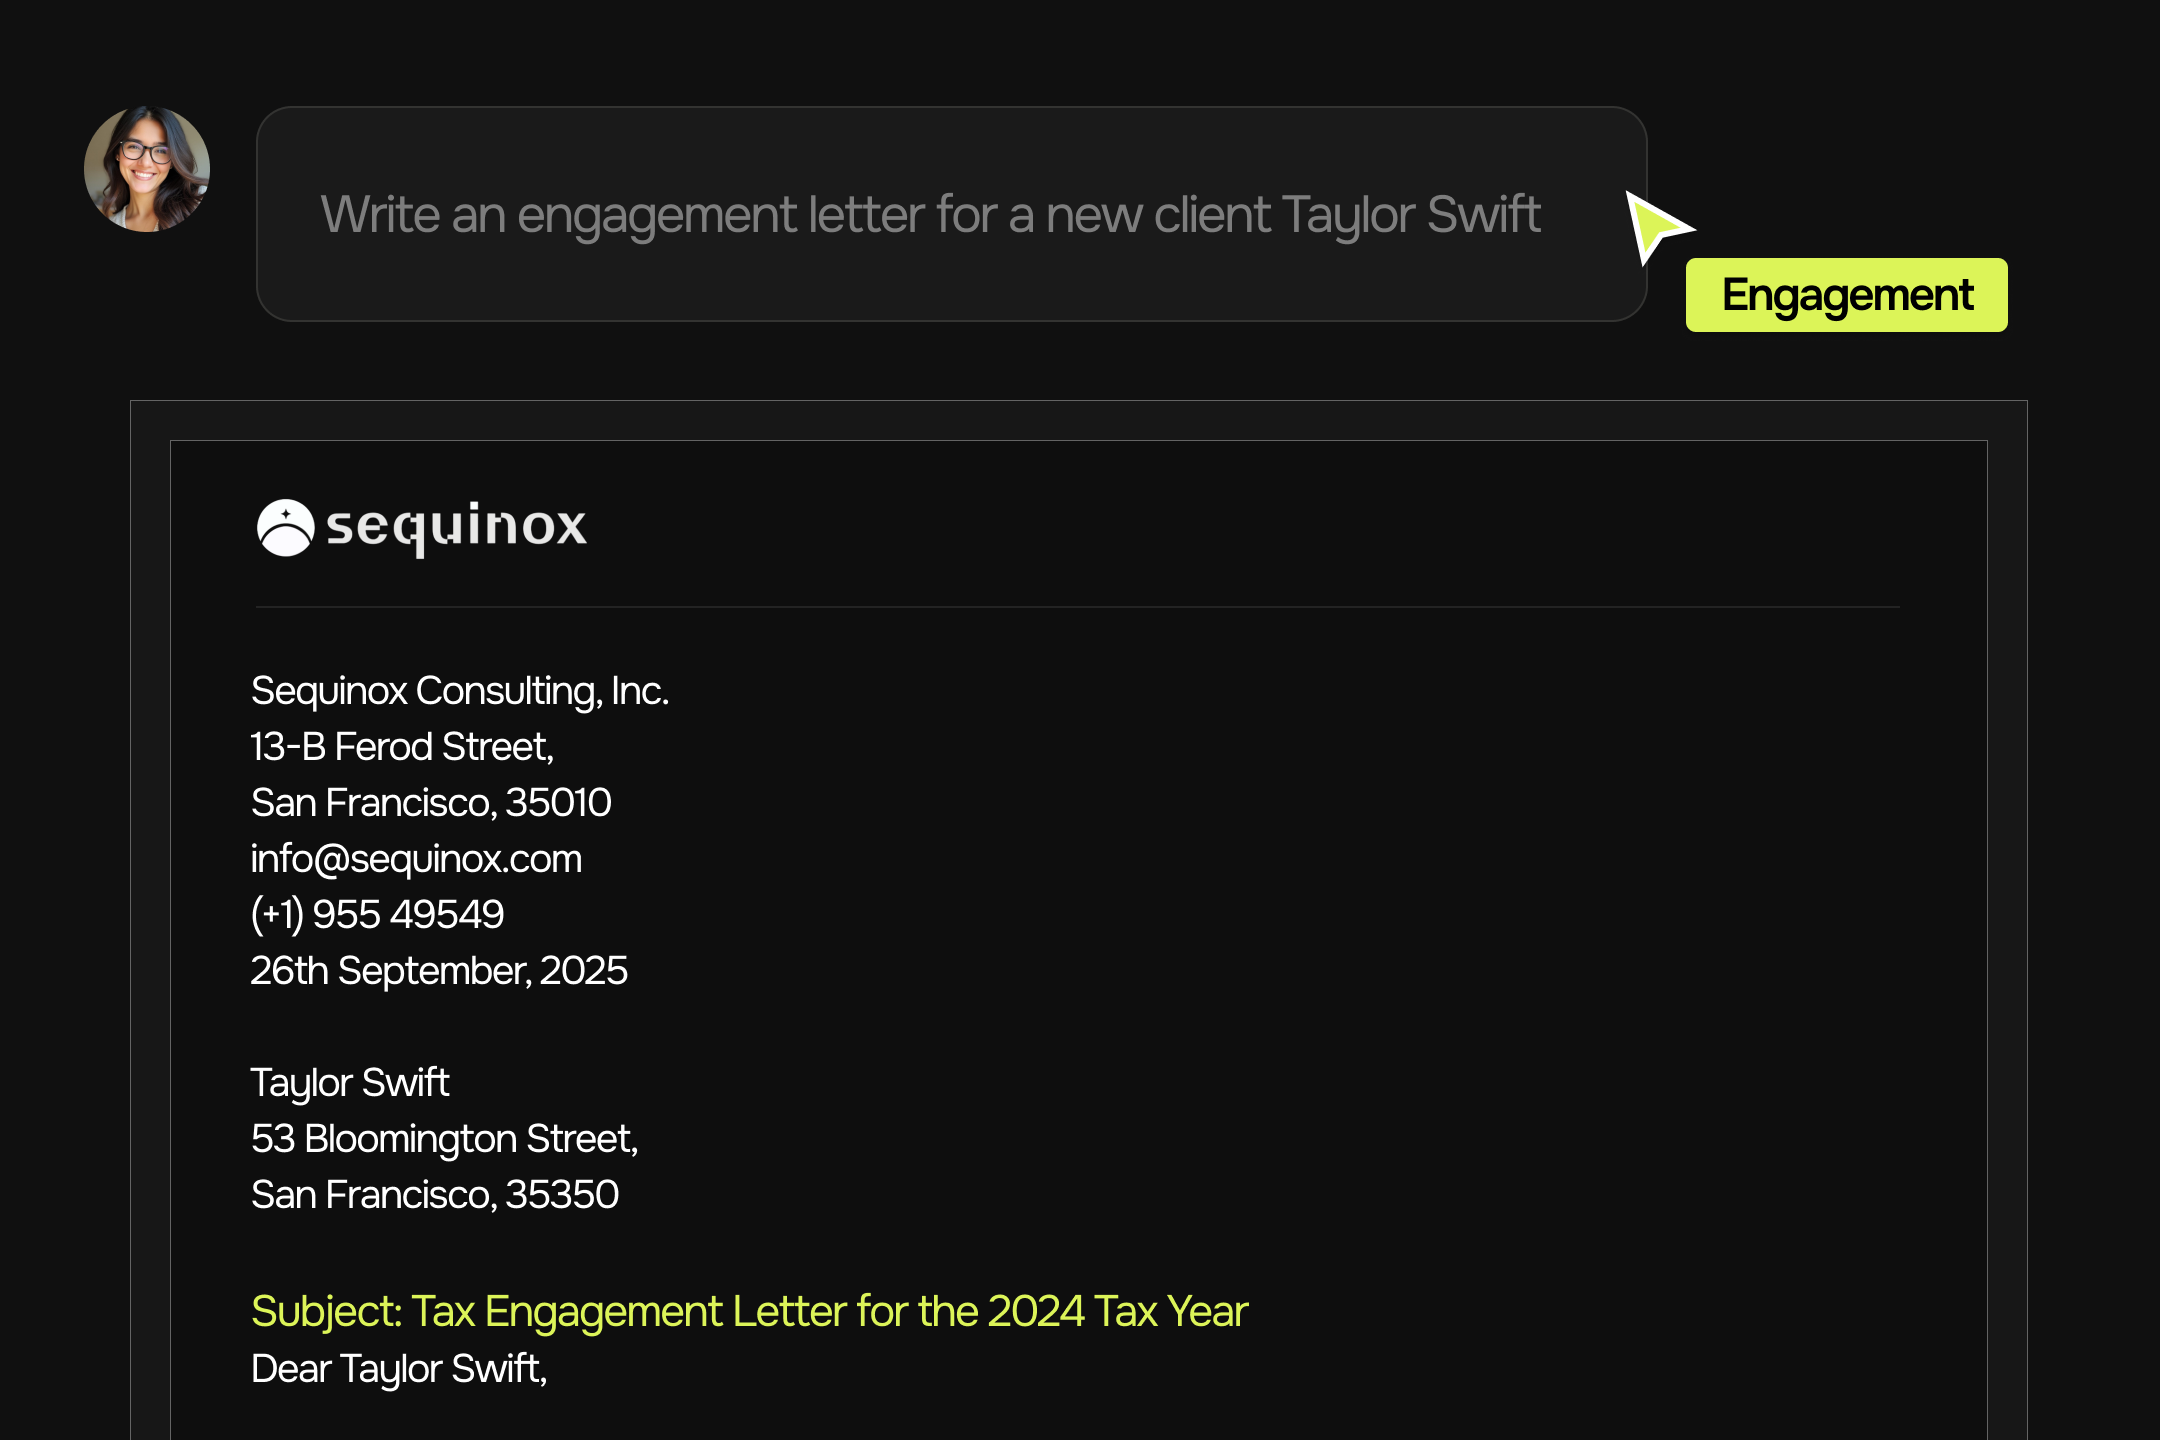The width and height of the screenshot is (2160, 1440).
Task: Click the Engagement label tag
Action: click(1846, 295)
